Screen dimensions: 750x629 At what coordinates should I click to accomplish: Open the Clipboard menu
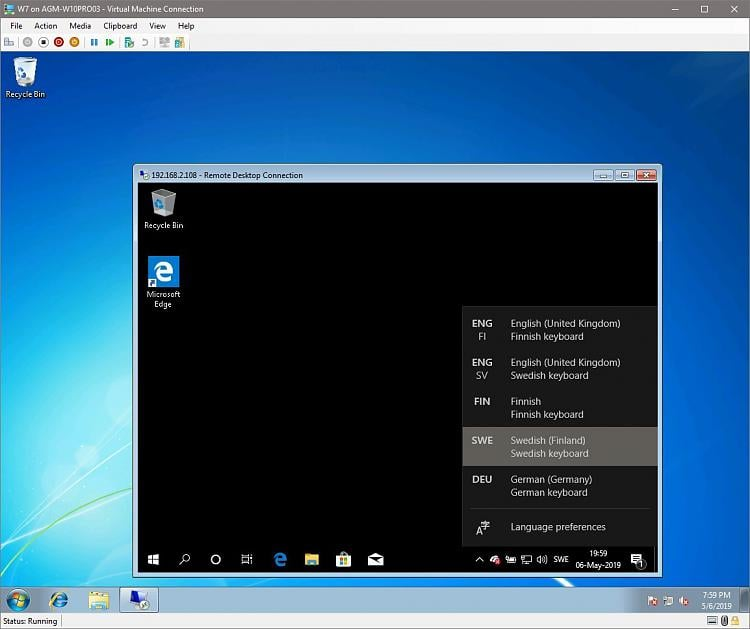click(120, 26)
